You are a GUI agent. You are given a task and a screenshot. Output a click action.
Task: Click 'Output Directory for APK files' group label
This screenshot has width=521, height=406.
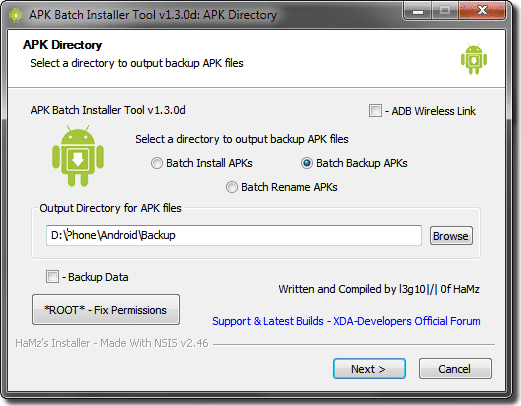coord(110,208)
